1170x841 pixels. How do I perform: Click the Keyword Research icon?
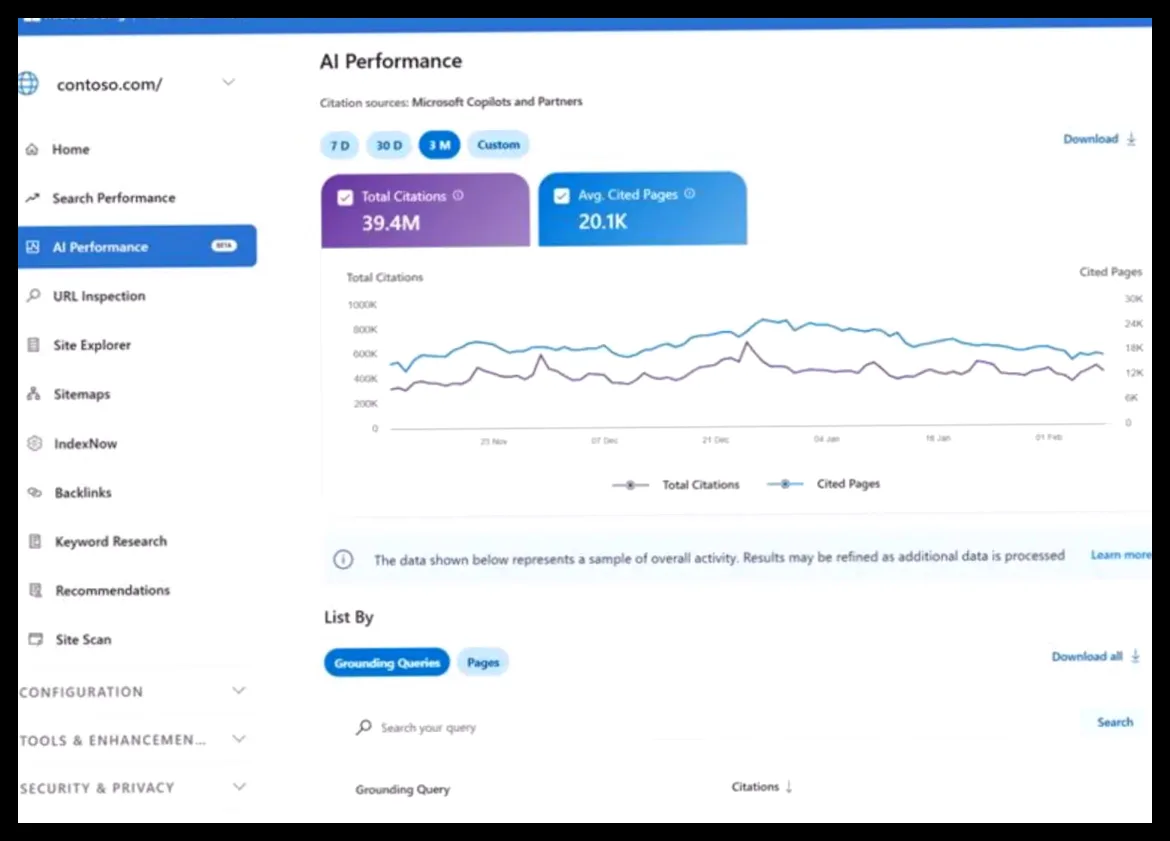click(x=35, y=541)
